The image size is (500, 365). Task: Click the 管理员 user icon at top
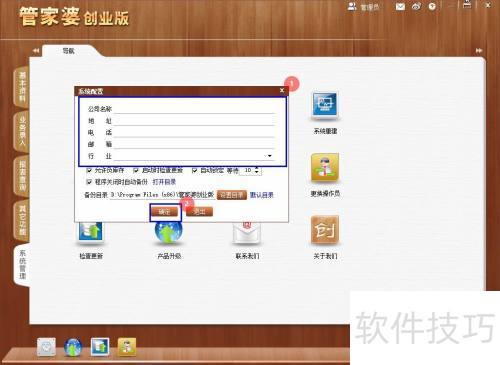(352, 6)
